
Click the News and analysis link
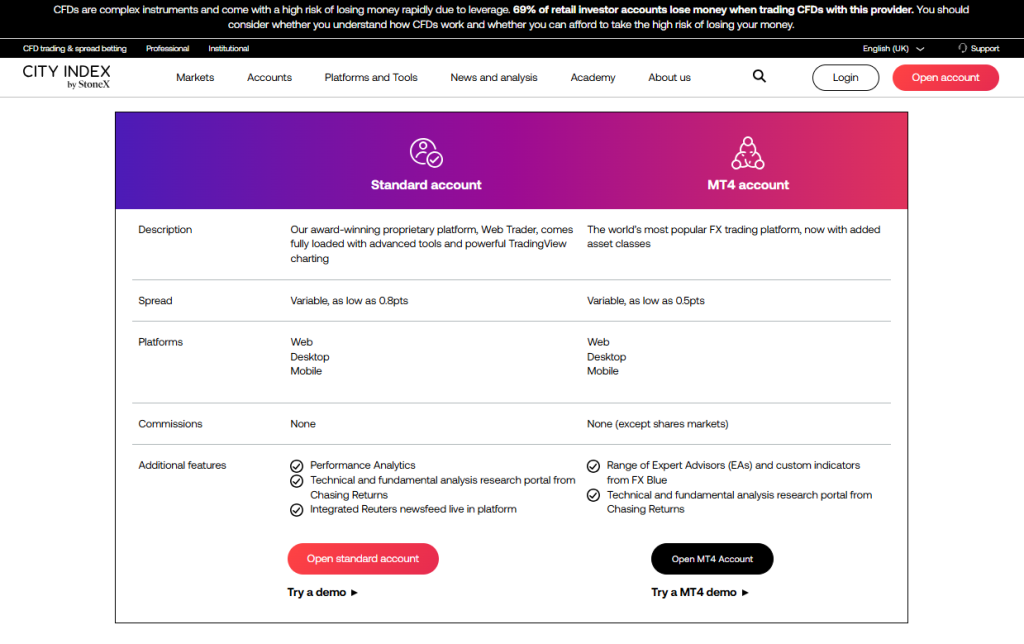pos(493,77)
